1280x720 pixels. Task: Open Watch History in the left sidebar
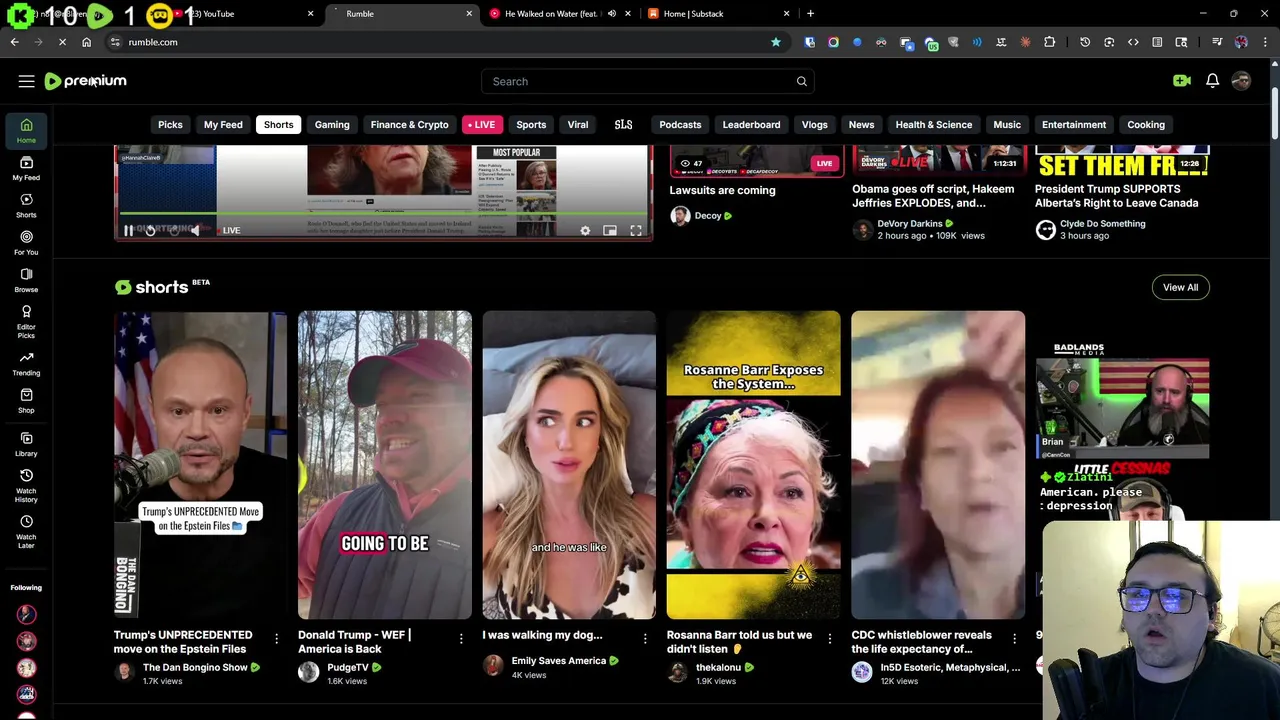tap(26, 484)
